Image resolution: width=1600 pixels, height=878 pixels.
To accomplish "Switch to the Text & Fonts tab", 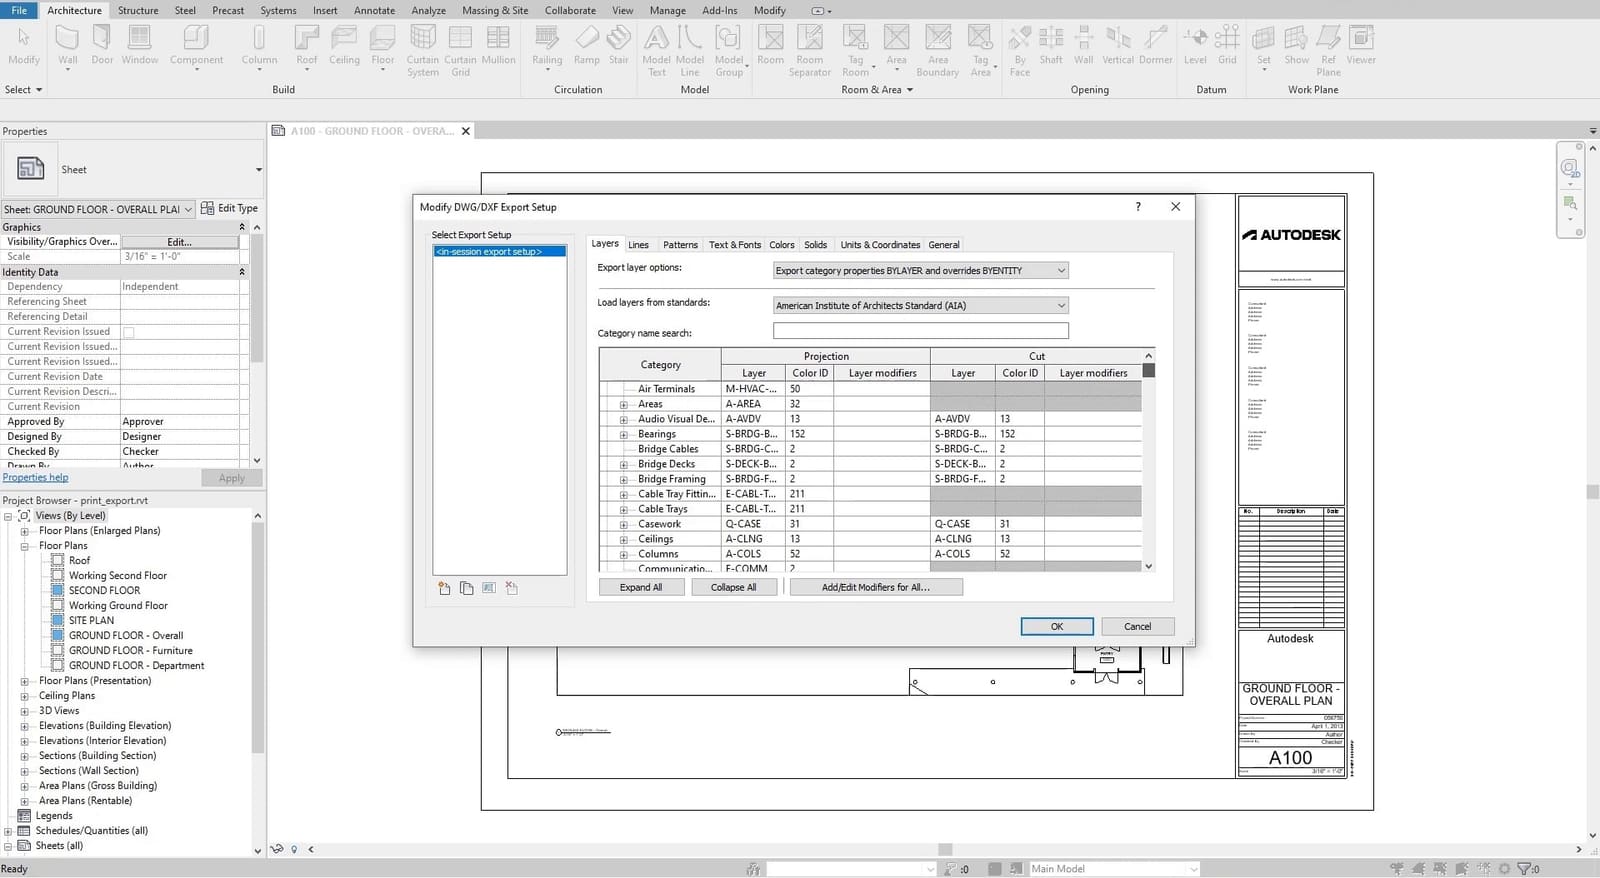I will pos(735,245).
